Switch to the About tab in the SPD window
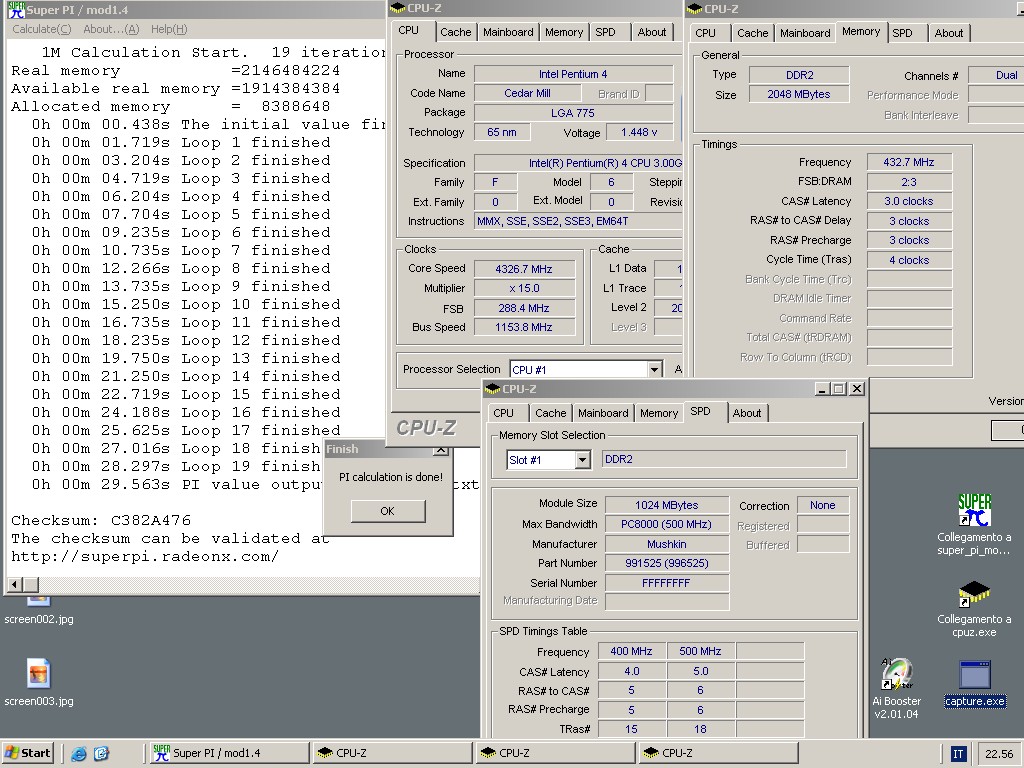1024x768 pixels. (x=746, y=413)
